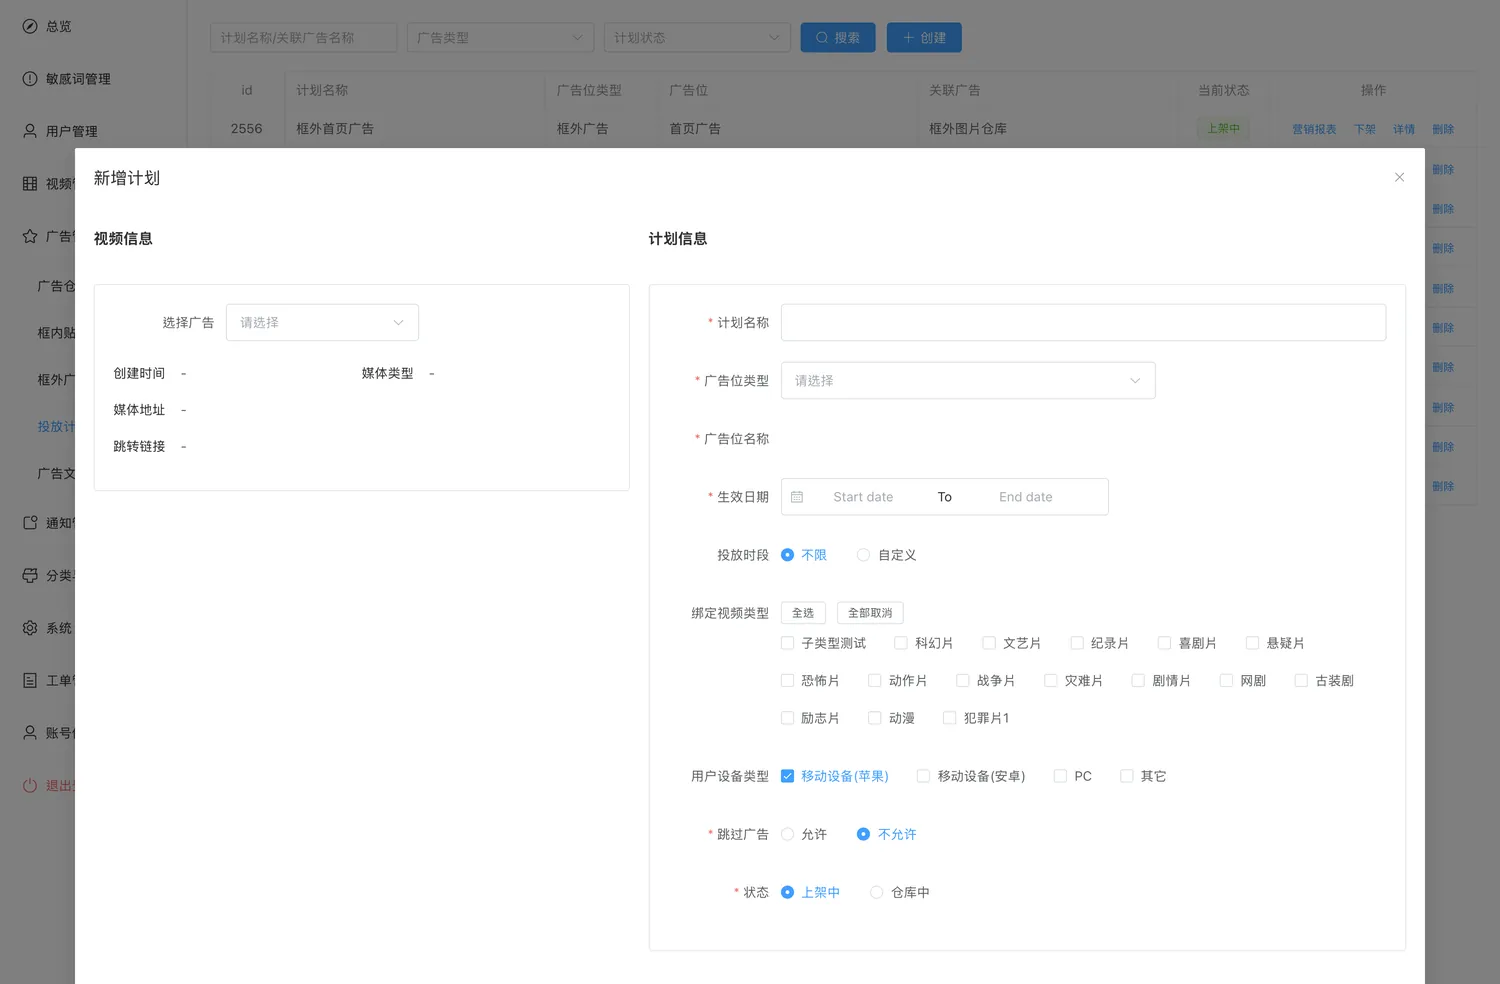
Task: Open the 选择广告 dropdown
Action: [322, 323]
